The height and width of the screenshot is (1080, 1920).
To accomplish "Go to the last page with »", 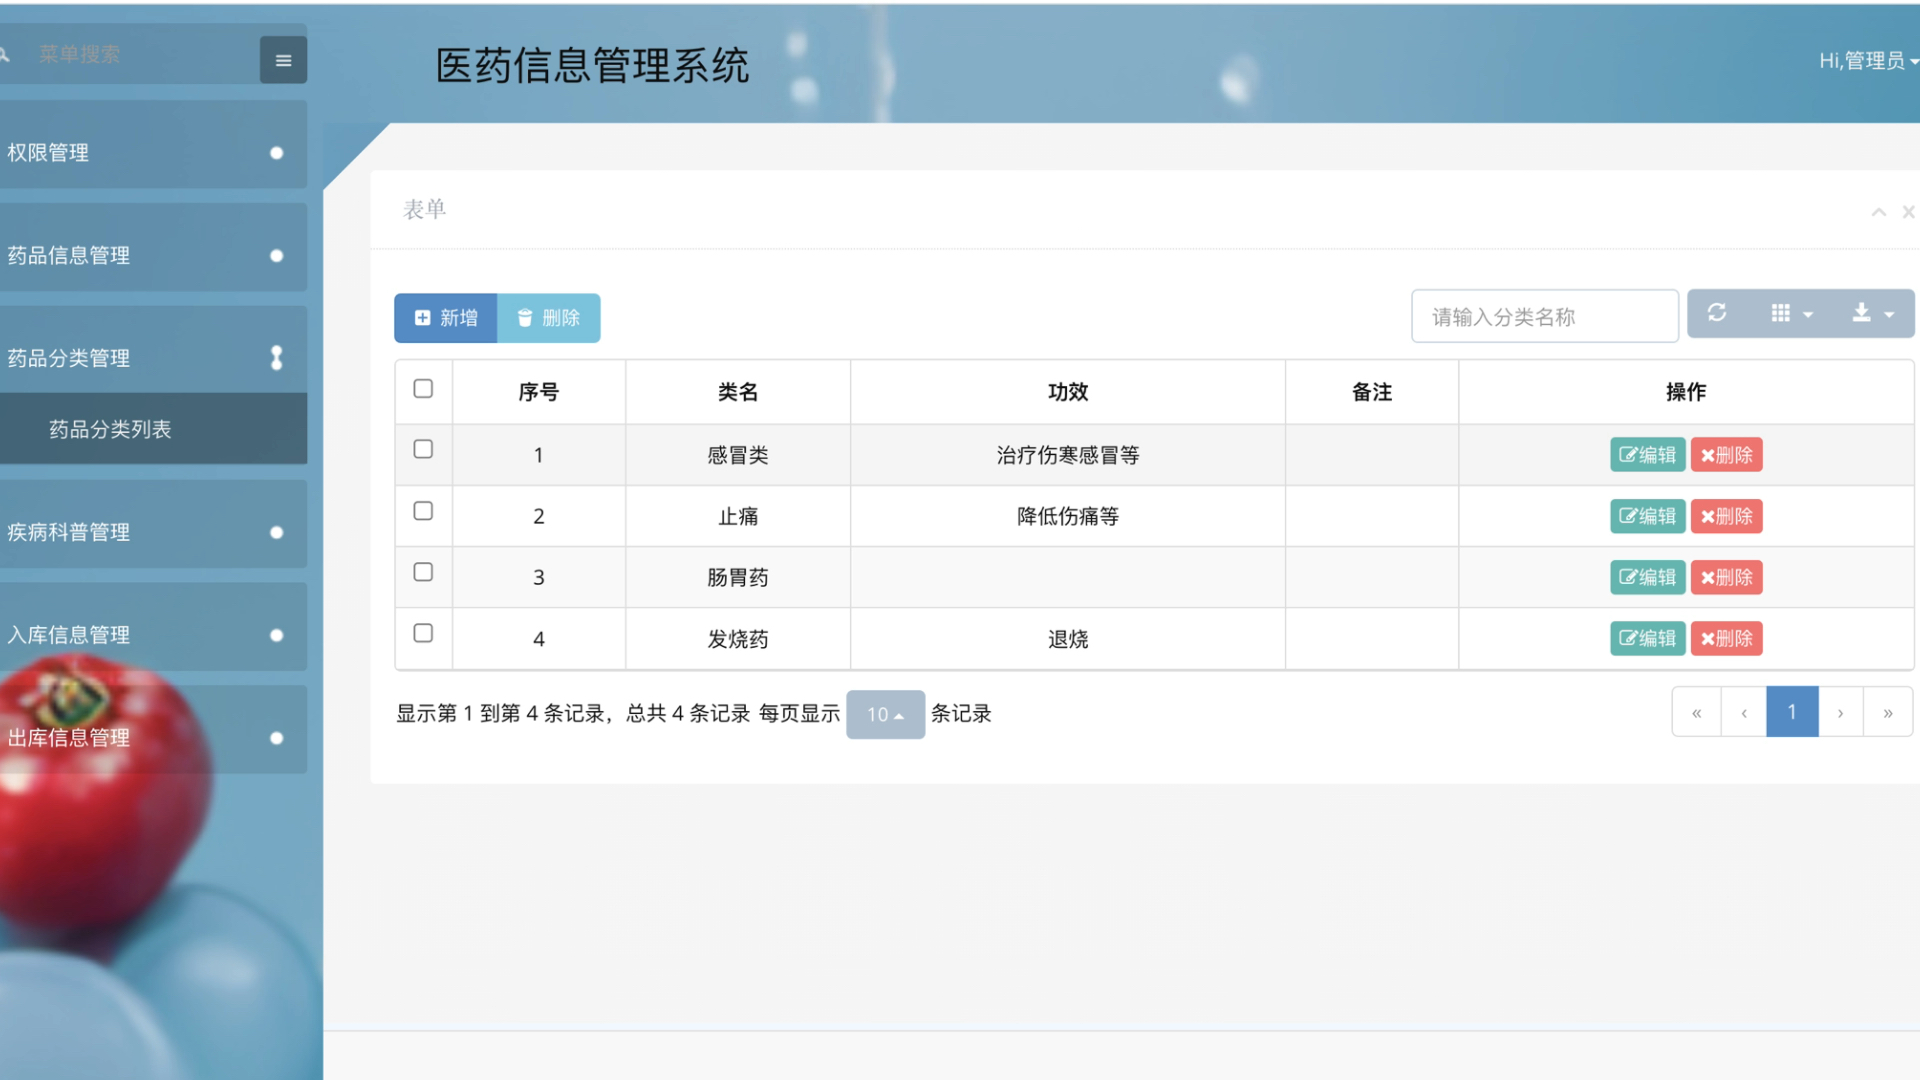I will [1888, 713].
